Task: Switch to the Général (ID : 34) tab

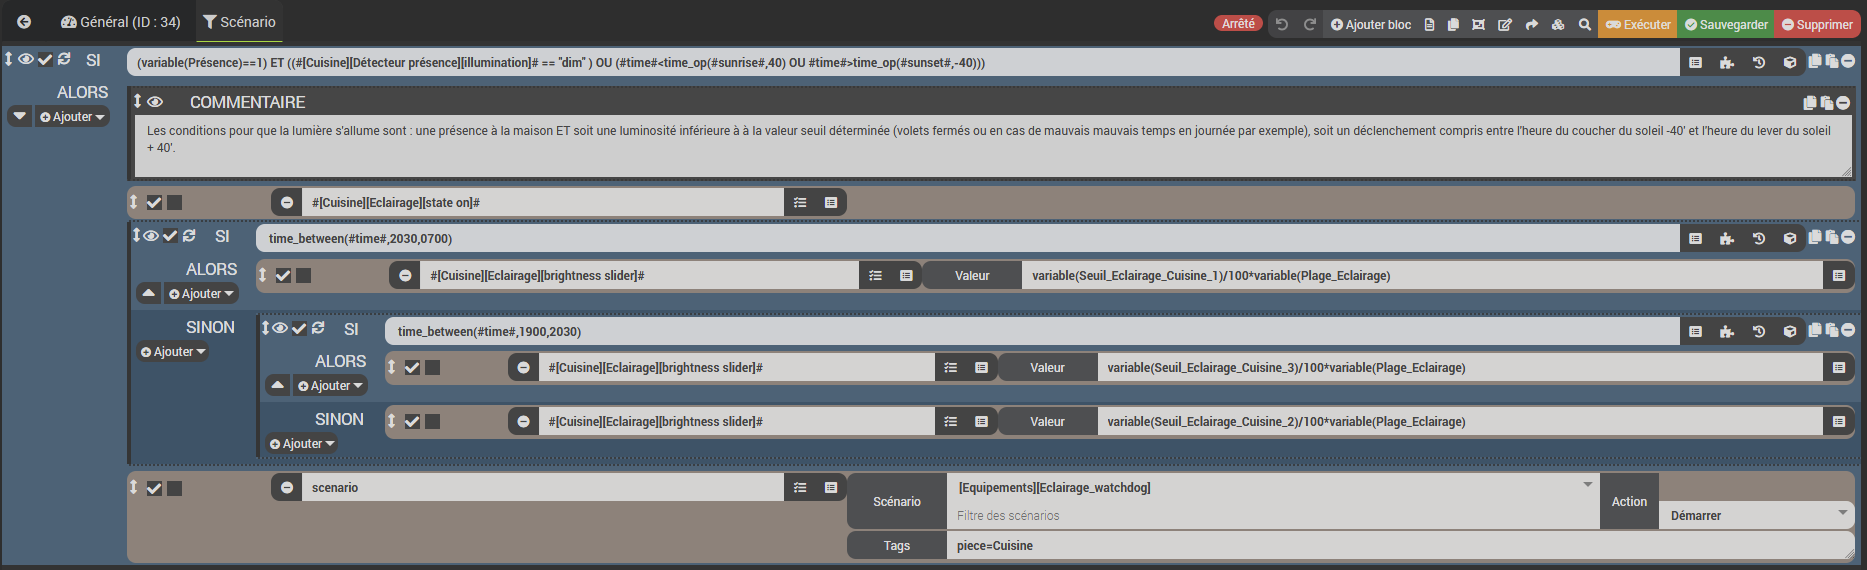Action: tap(120, 22)
